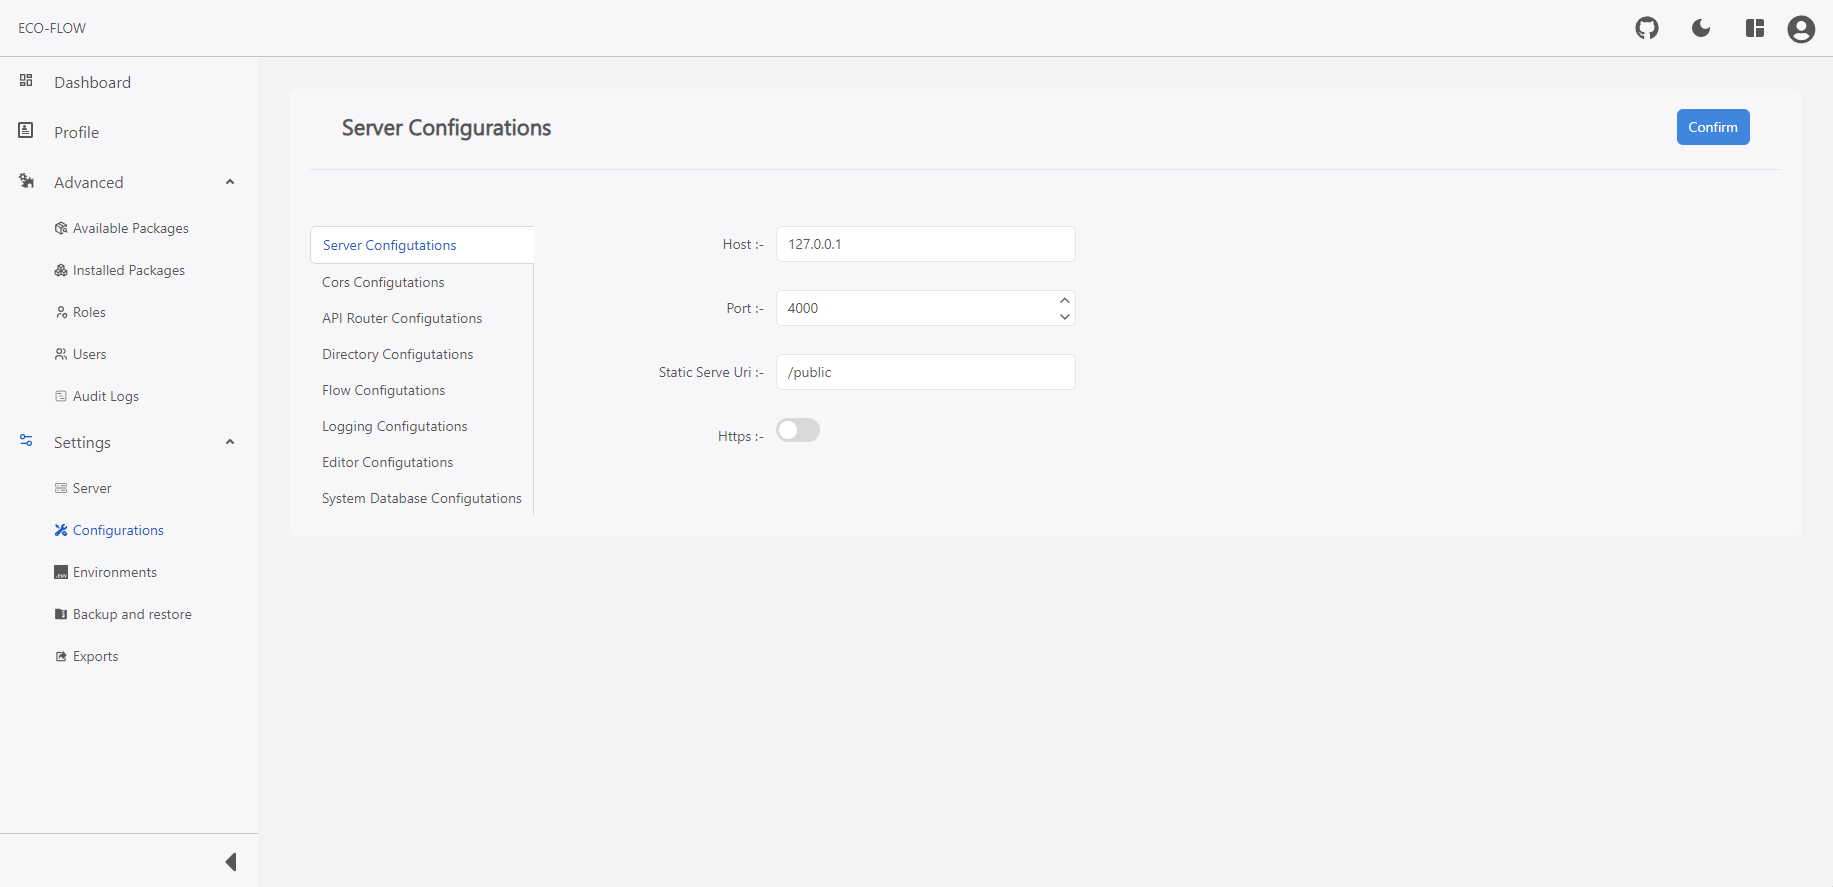This screenshot has height=887, width=1833.
Task: Open the API Router Configutations tab
Action: pyautogui.click(x=422, y=318)
